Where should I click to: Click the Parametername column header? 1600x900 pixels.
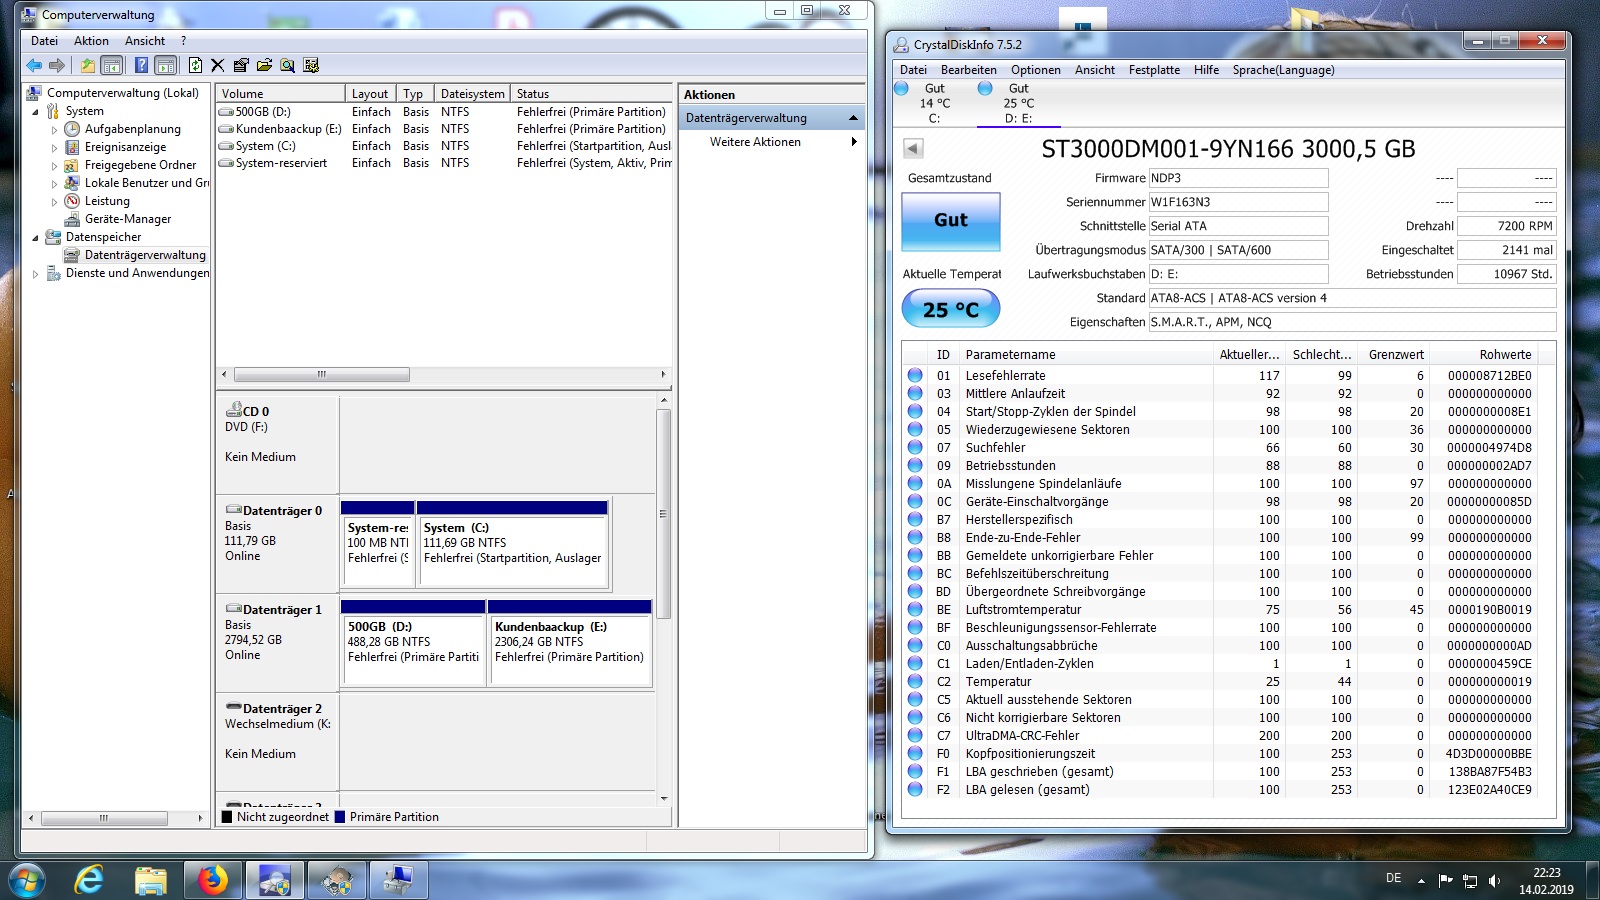tap(1084, 355)
